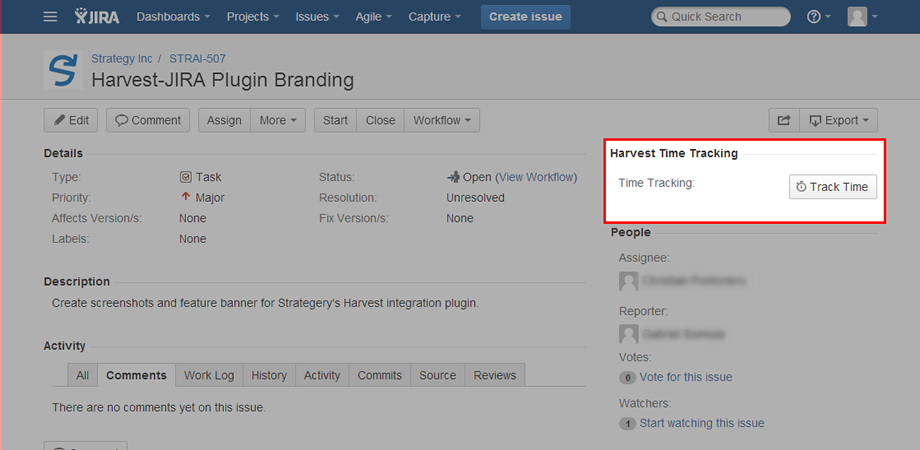920x450 pixels.
Task: Open the user profile avatar menu
Action: (862, 17)
